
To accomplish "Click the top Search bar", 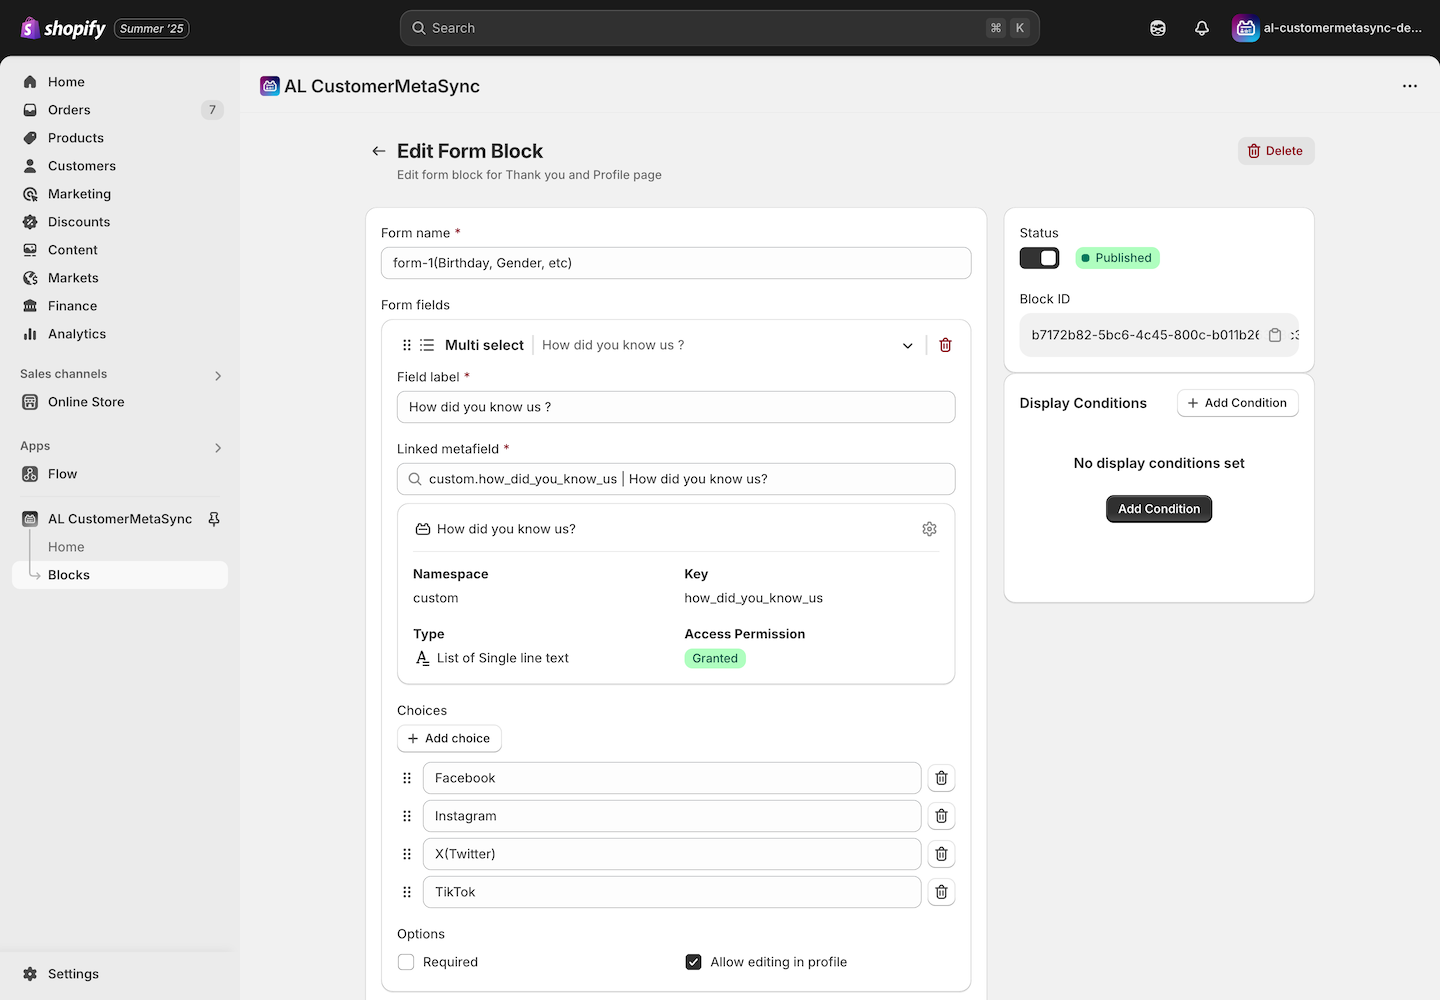I will click(x=720, y=28).
